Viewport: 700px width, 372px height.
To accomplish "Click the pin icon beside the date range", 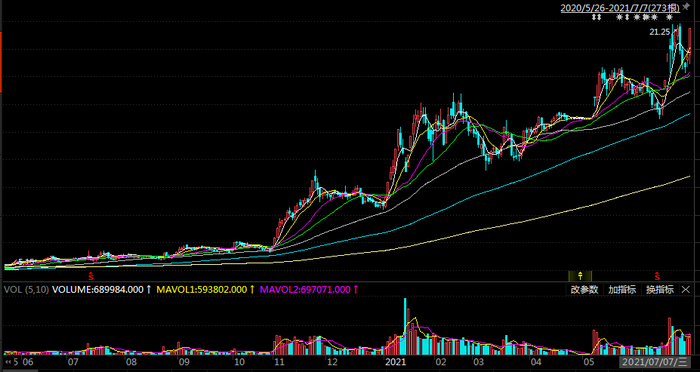I will [x=686, y=7].
